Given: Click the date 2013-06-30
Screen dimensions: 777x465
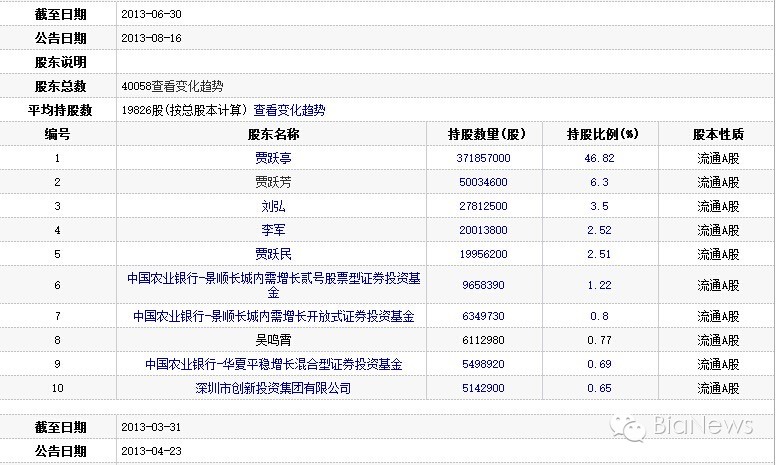Looking at the screenshot, I should click(151, 14).
